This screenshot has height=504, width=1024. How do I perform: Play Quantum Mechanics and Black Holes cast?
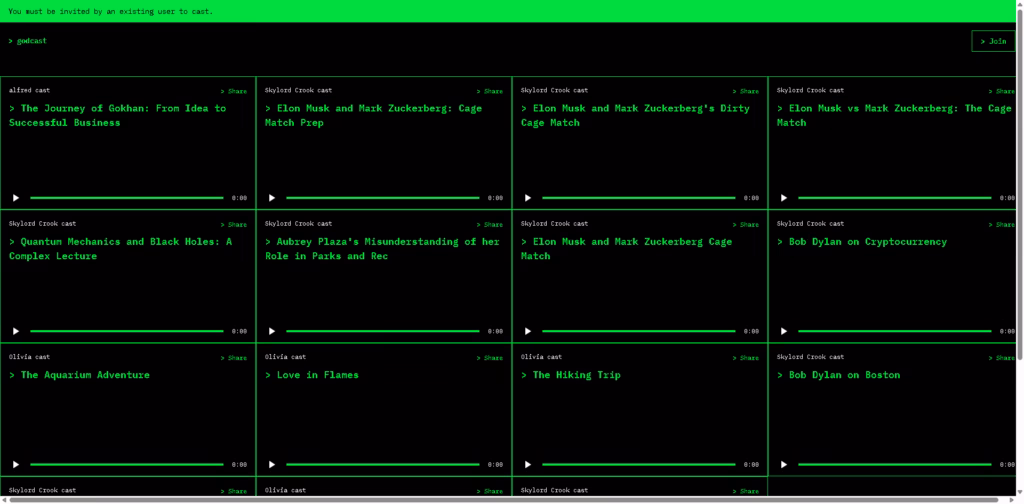point(16,331)
